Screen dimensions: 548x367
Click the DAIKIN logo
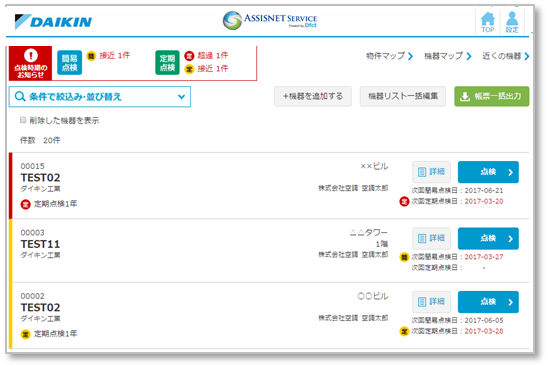53,22
